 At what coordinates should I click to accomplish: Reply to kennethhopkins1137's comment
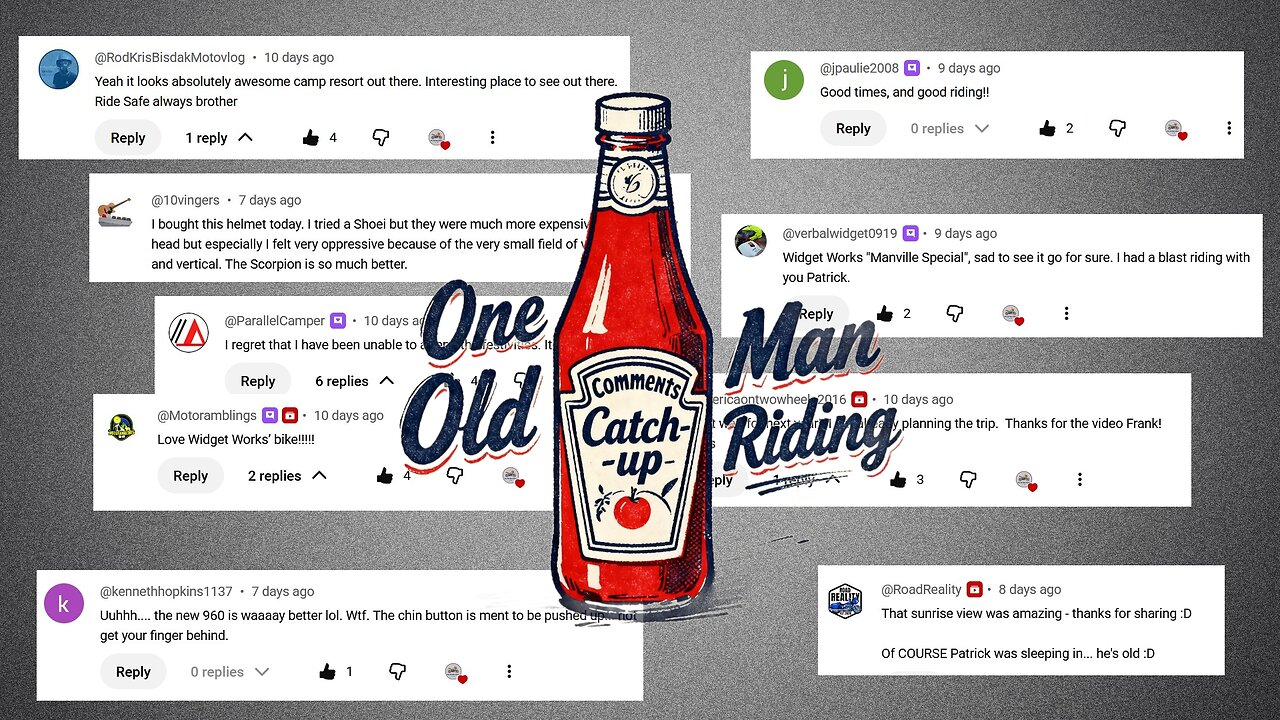coord(133,672)
